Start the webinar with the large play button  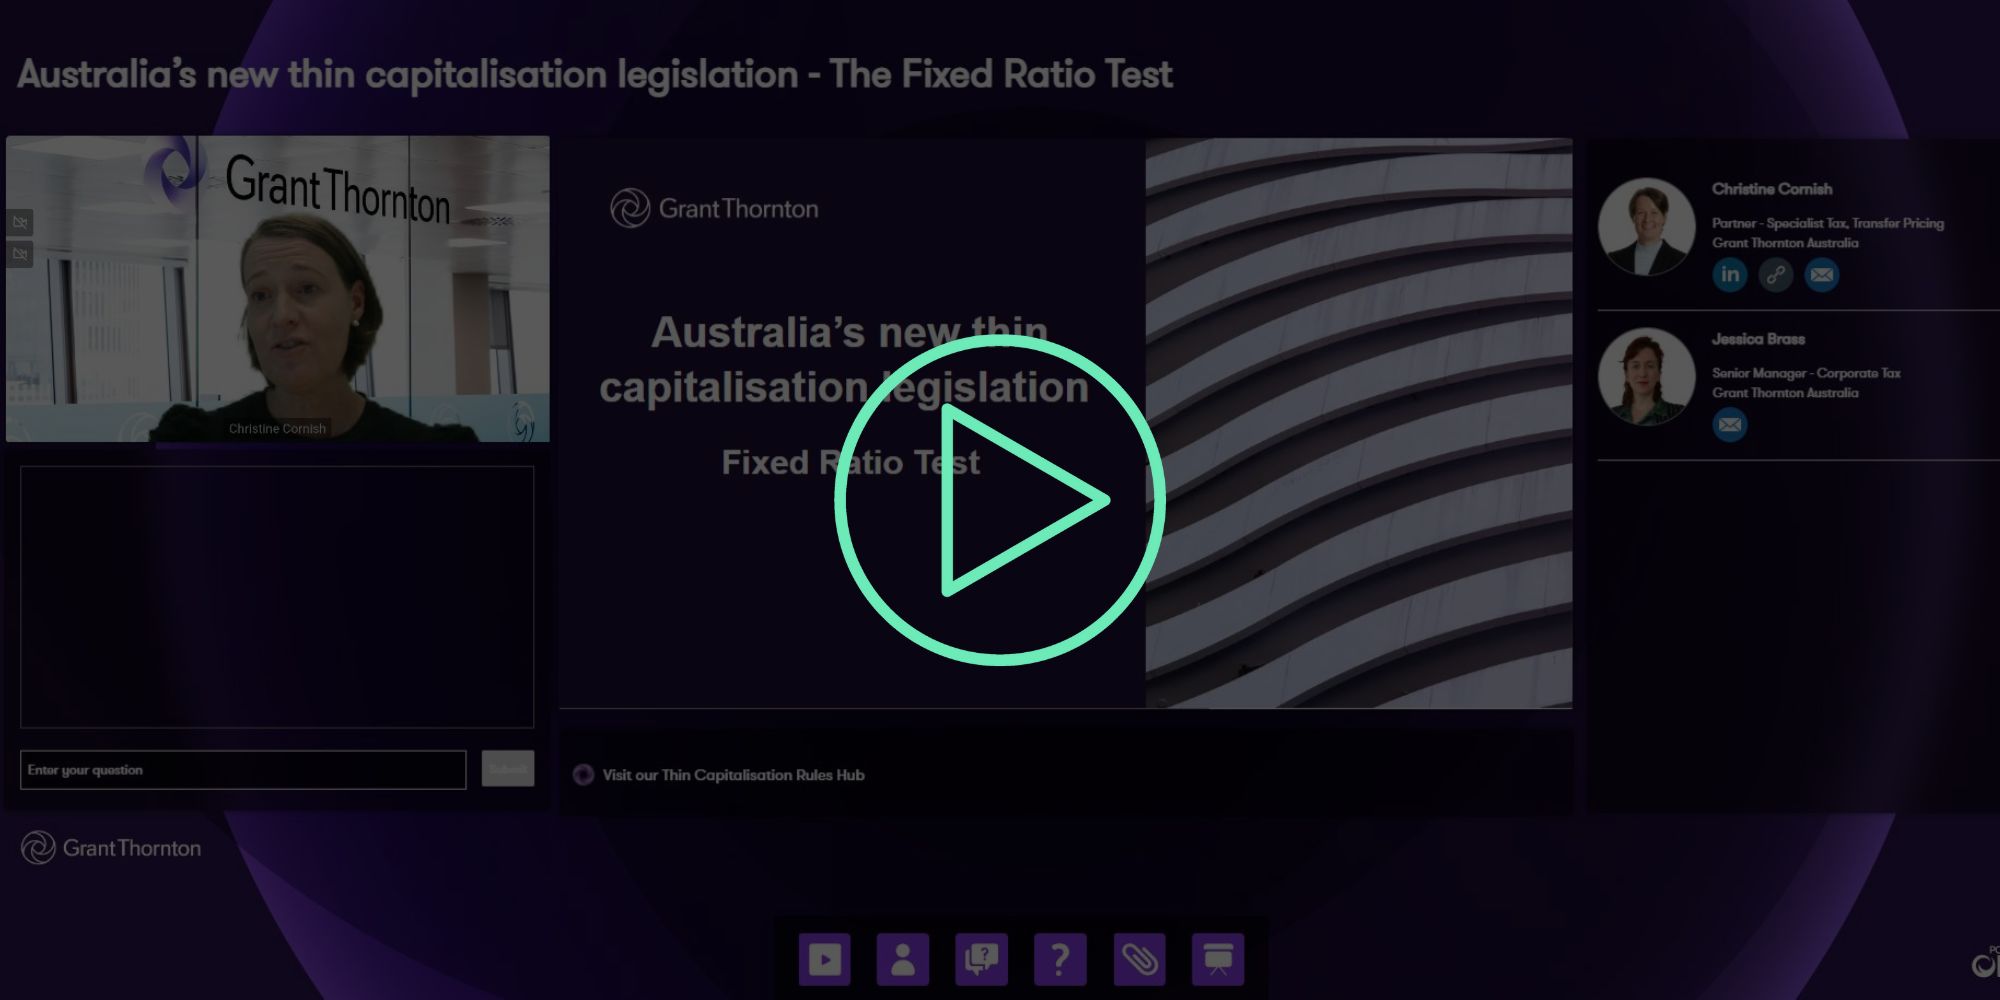1000,500
